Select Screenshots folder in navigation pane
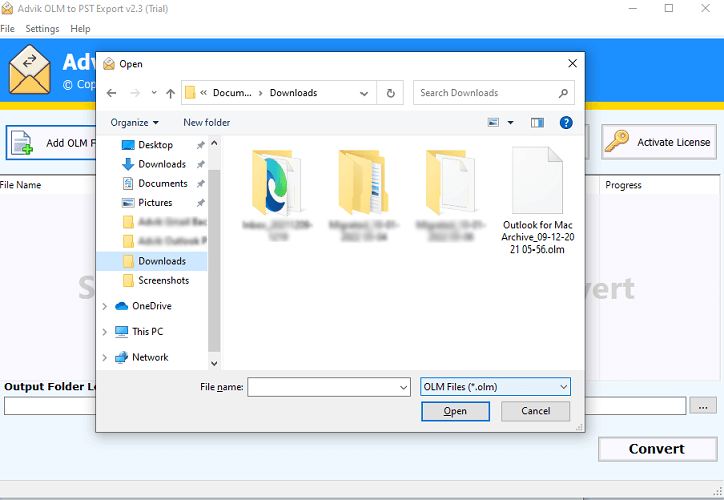 pos(163,281)
